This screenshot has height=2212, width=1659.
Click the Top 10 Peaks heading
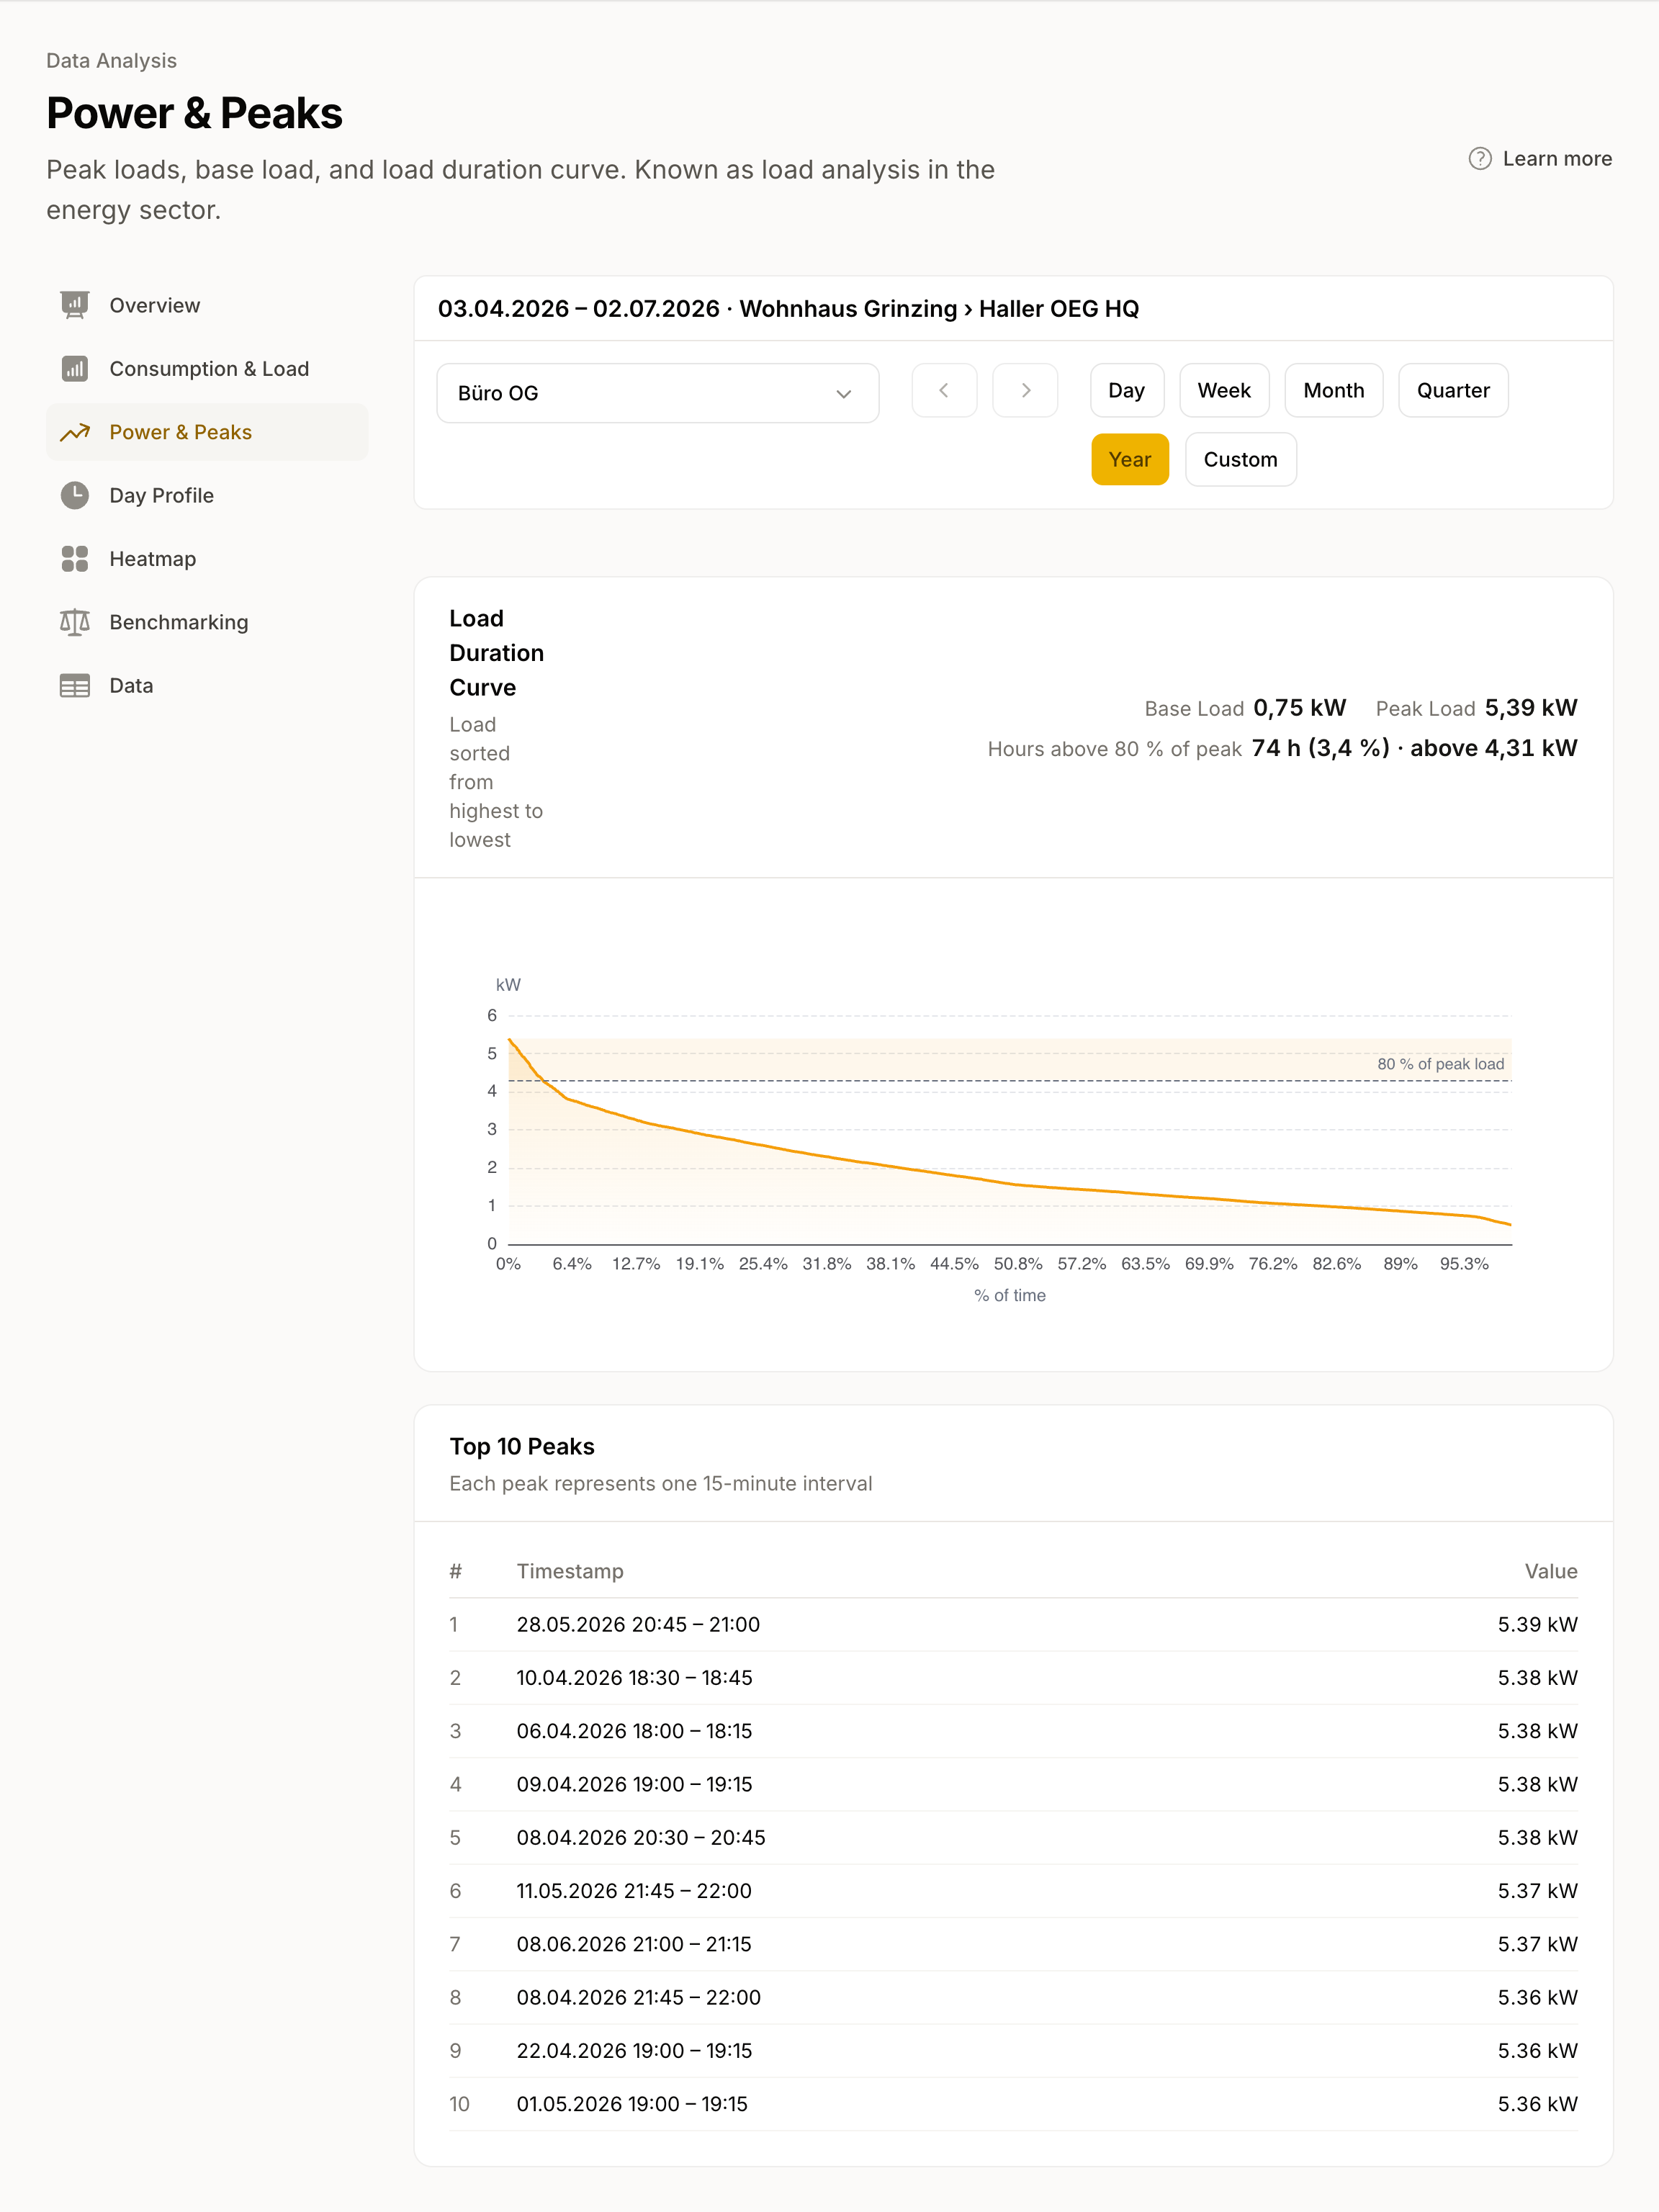click(522, 1447)
